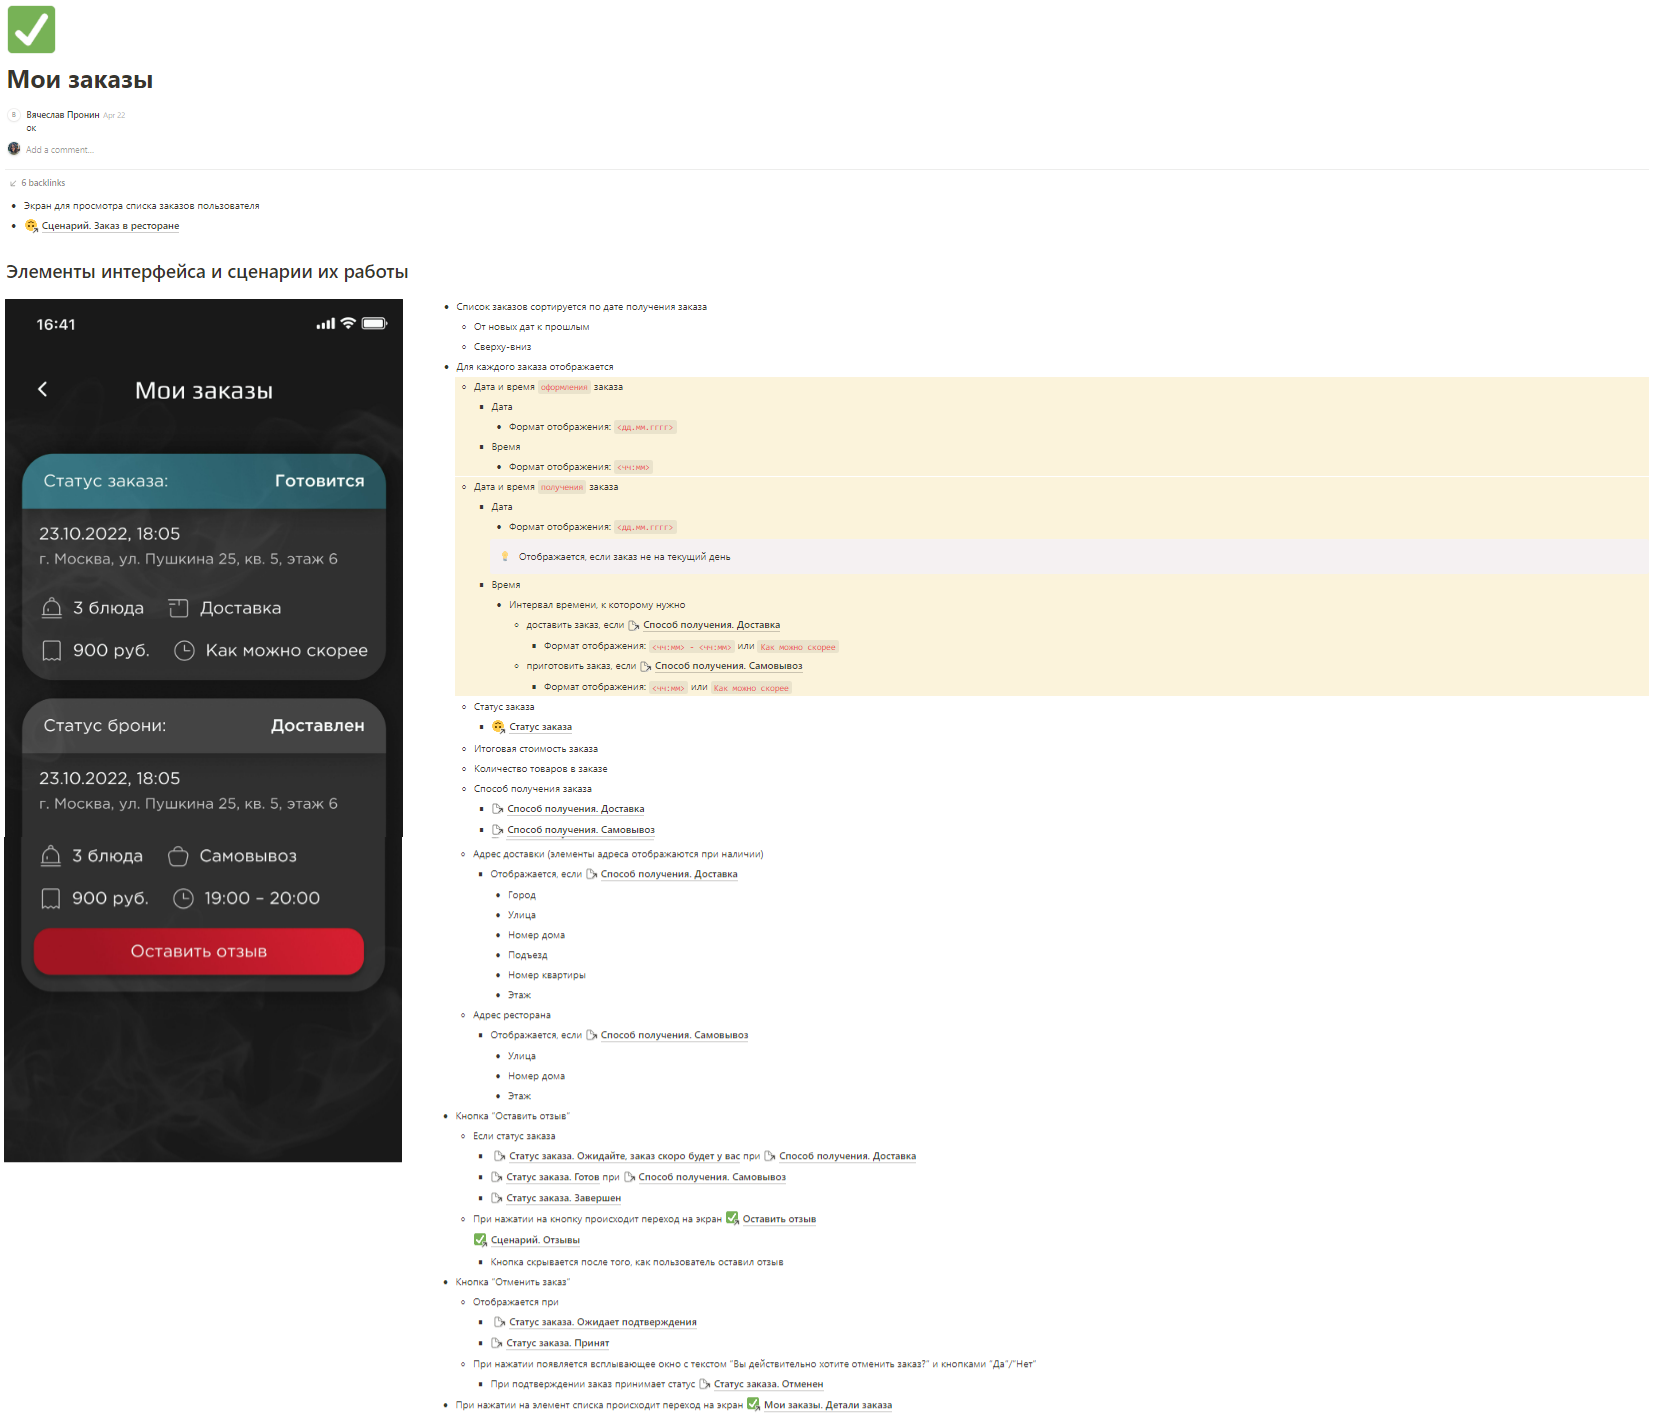Image resolution: width=1654 pixels, height=1422 pixels.
Task: Click the comment author name 'Вячеслав Пронин'
Action: 63,115
